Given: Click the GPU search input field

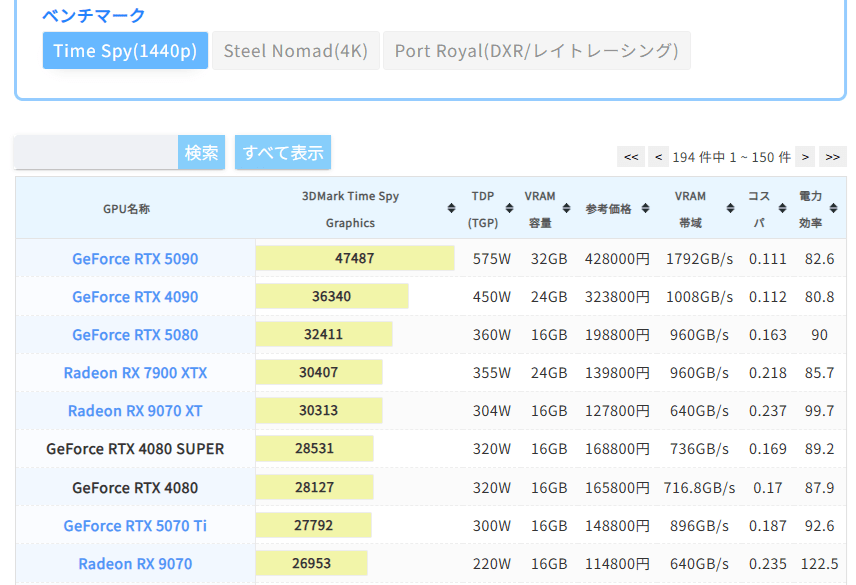Looking at the screenshot, I should (96, 152).
